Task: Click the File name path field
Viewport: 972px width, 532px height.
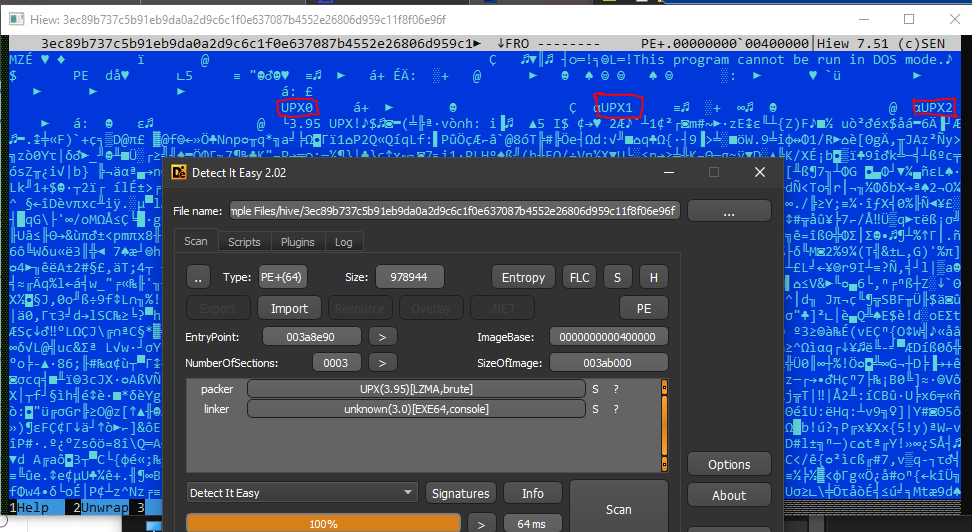Action: 454,211
